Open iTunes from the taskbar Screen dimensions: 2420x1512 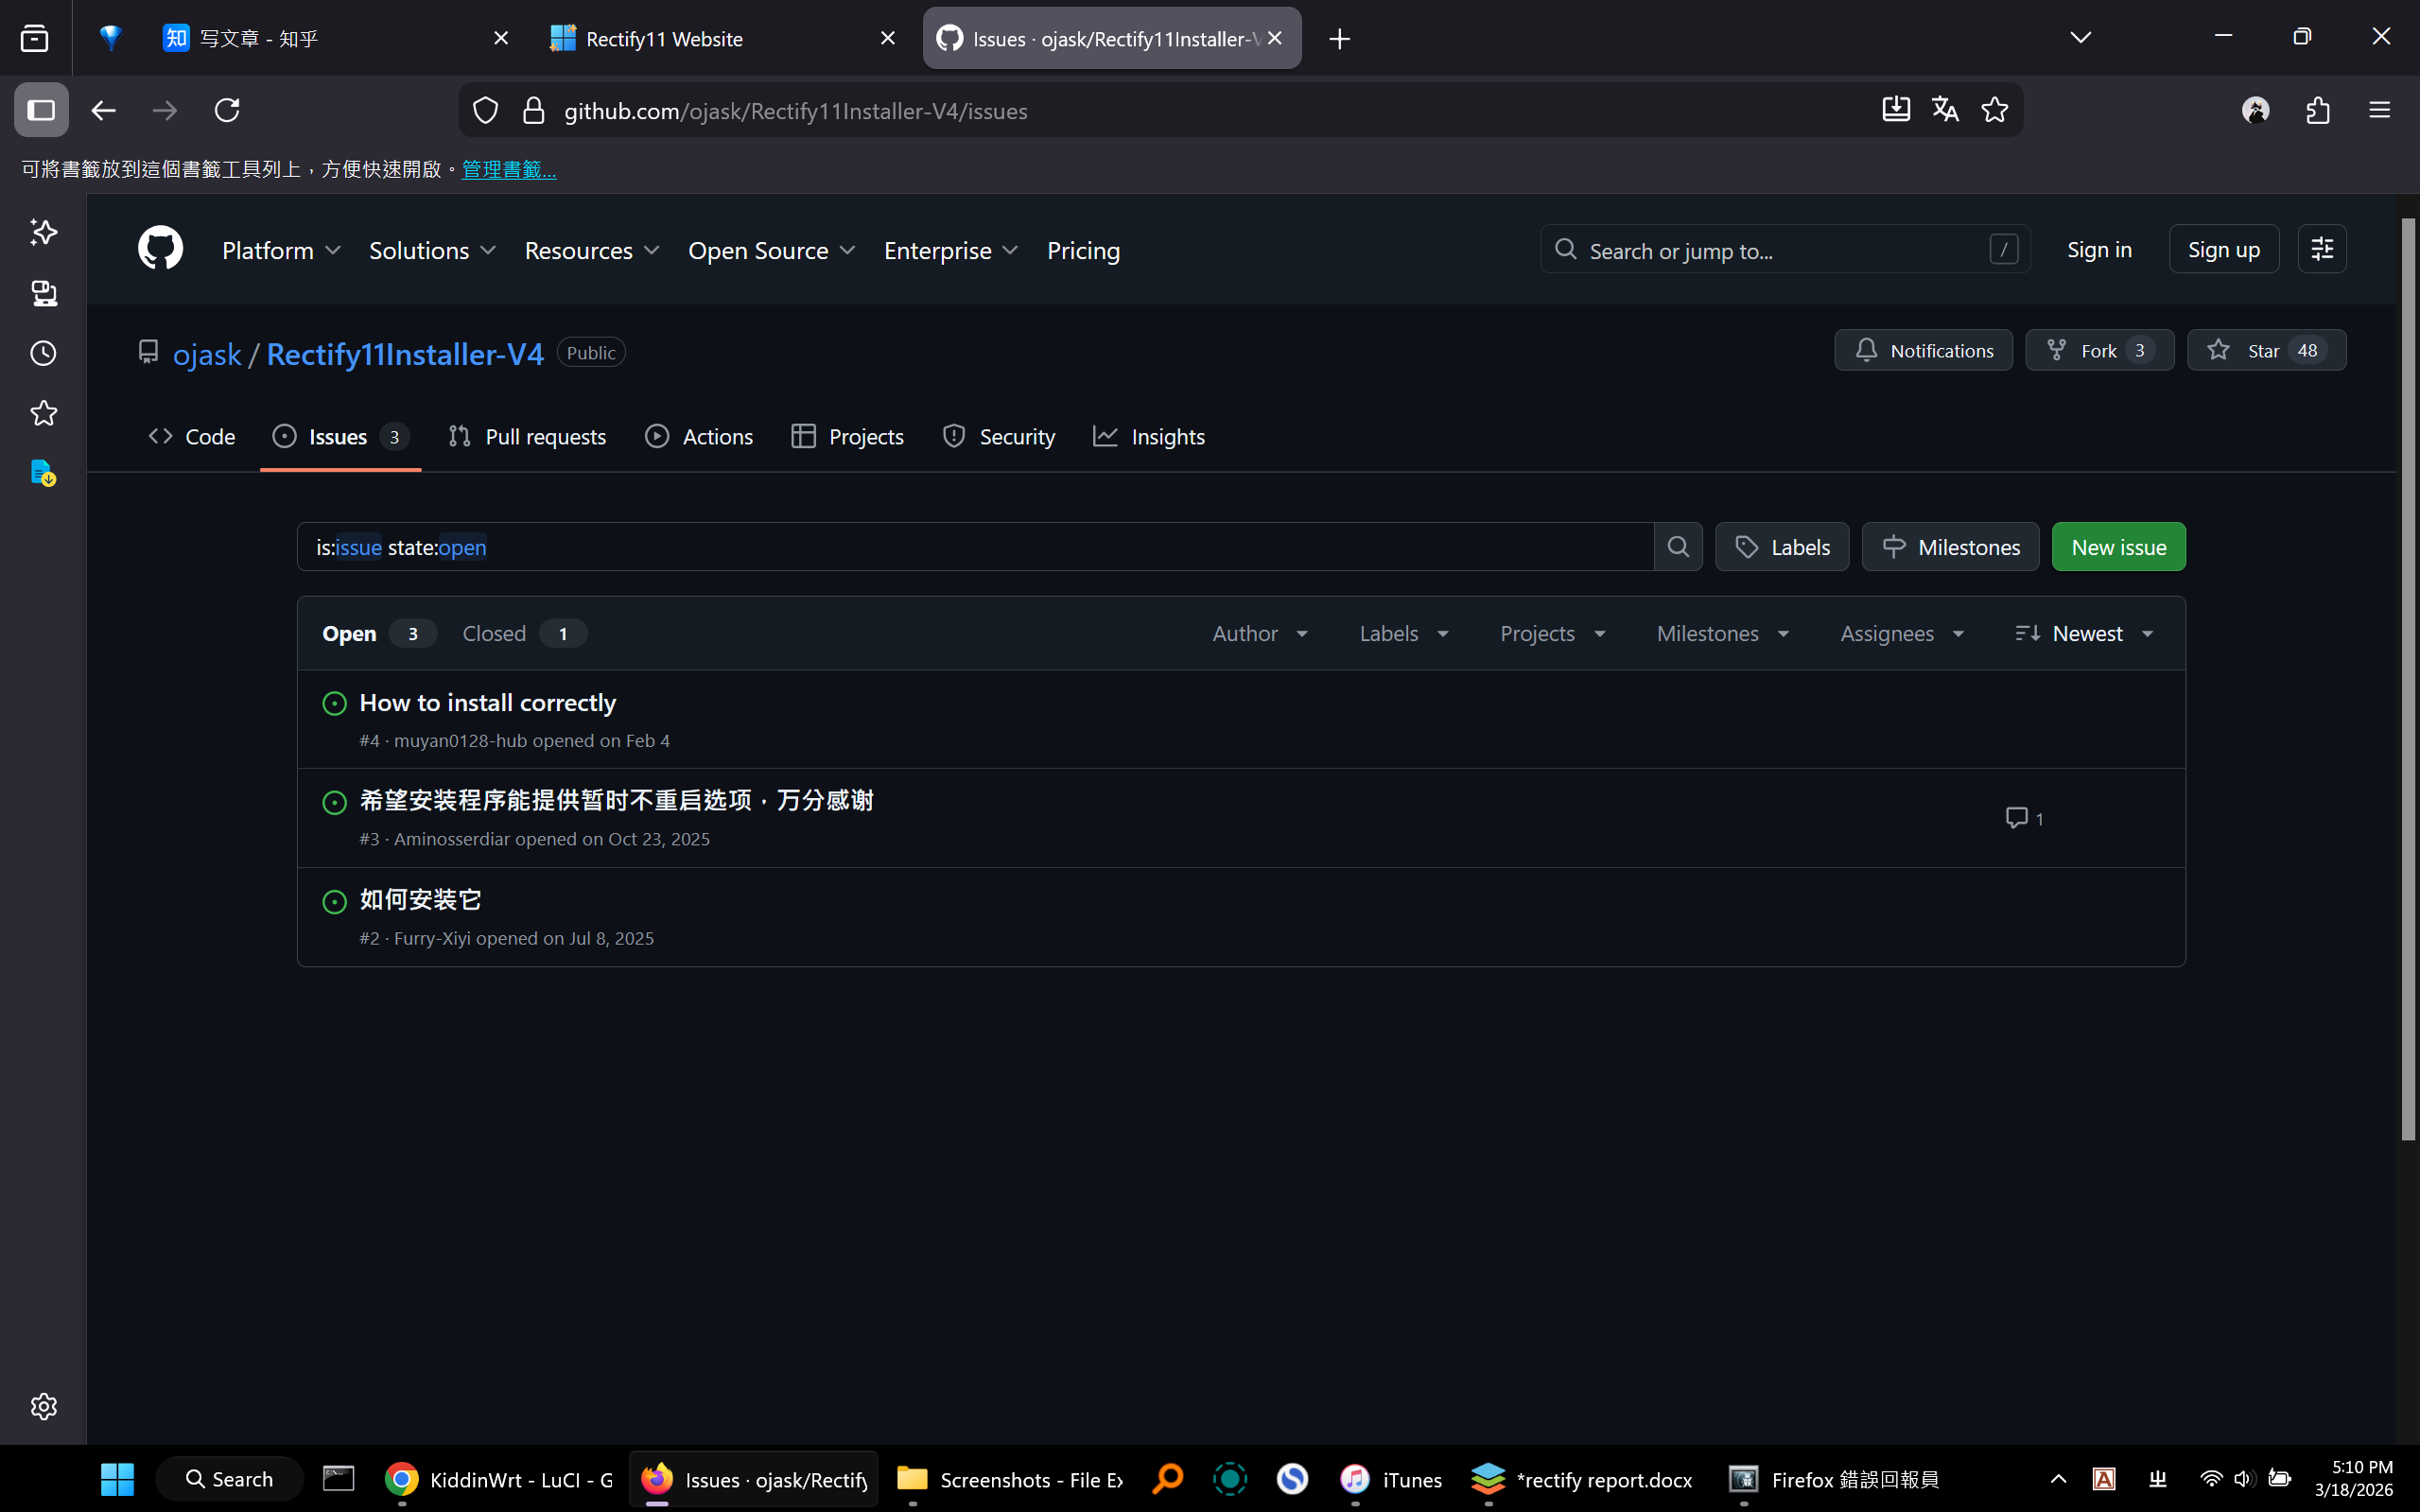click(x=1391, y=1479)
